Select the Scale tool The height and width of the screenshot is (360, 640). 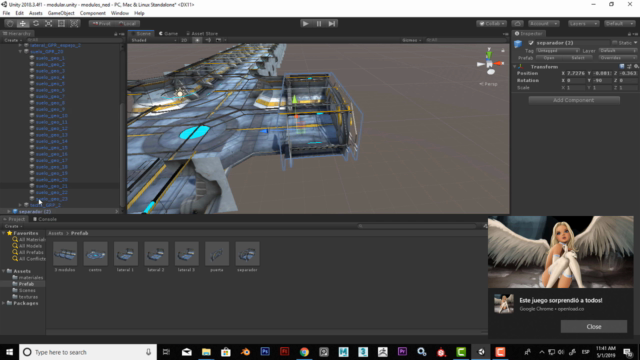pyautogui.click(x=49, y=24)
